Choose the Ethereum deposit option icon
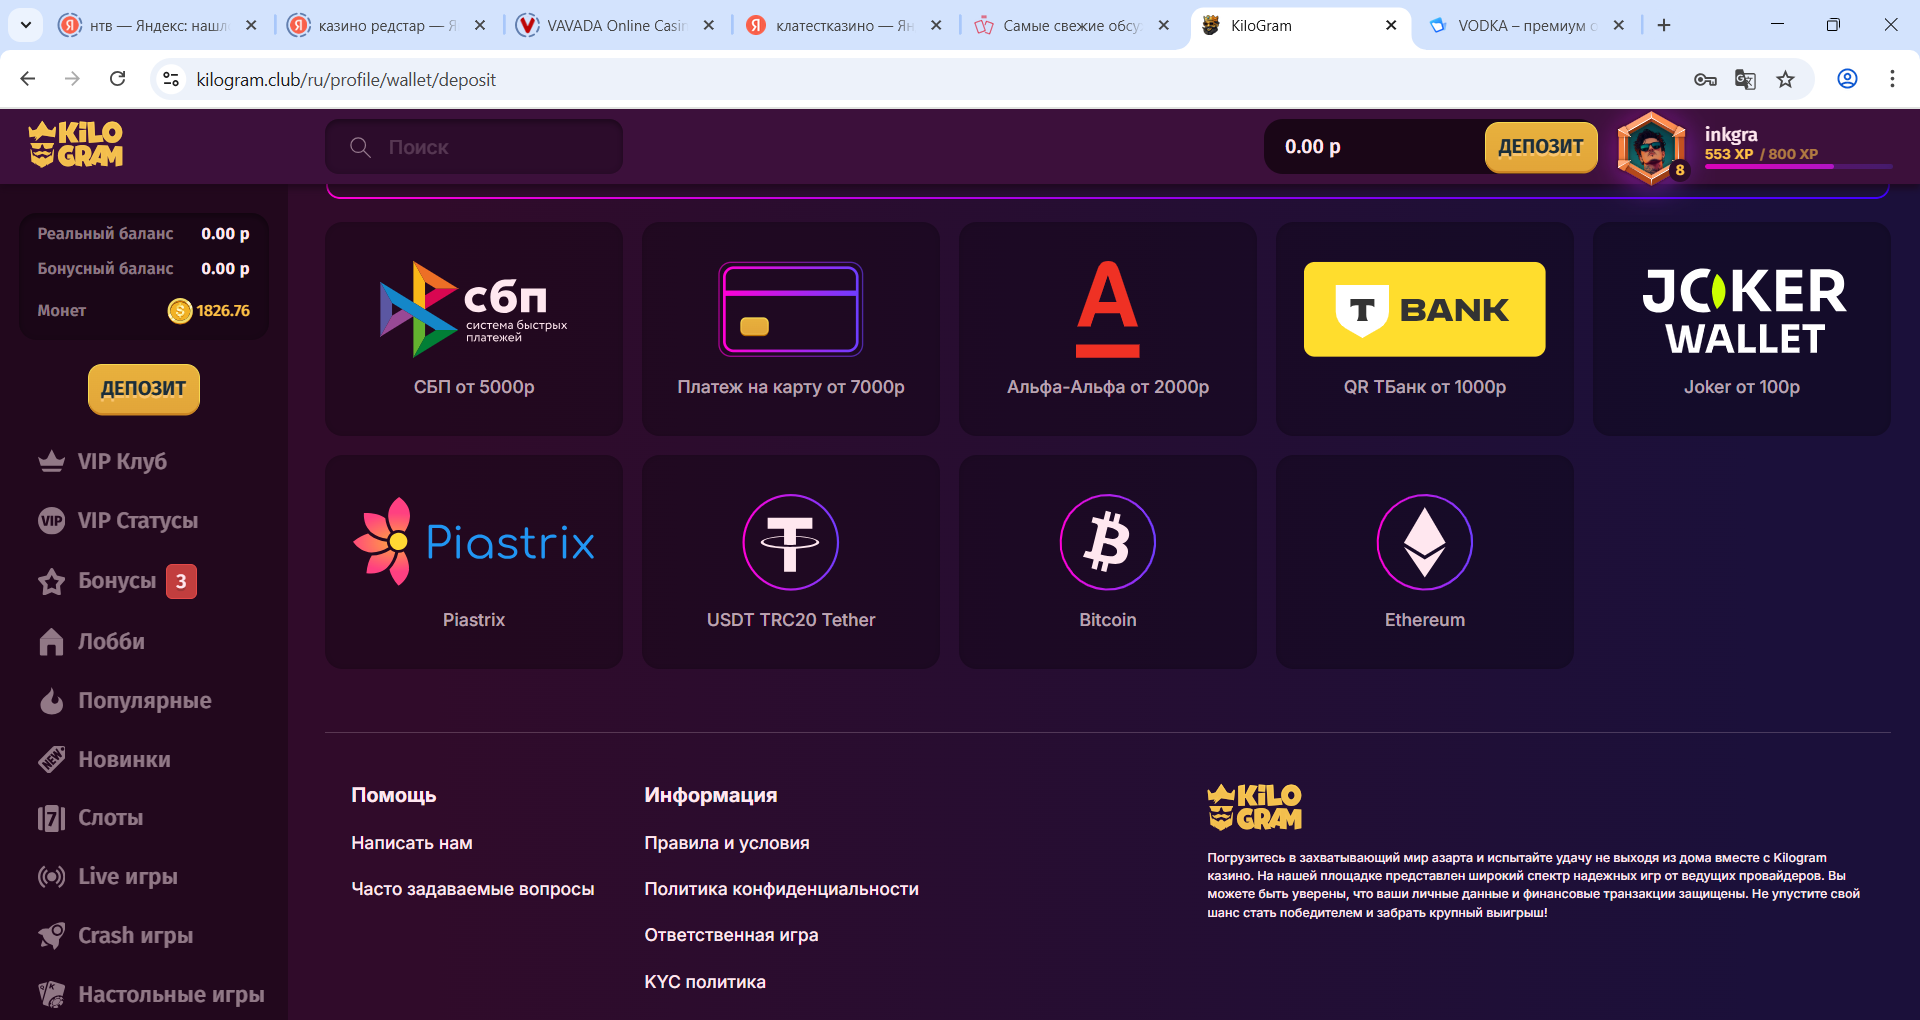Image resolution: width=1920 pixels, height=1020 pixels. (1424, 542)
